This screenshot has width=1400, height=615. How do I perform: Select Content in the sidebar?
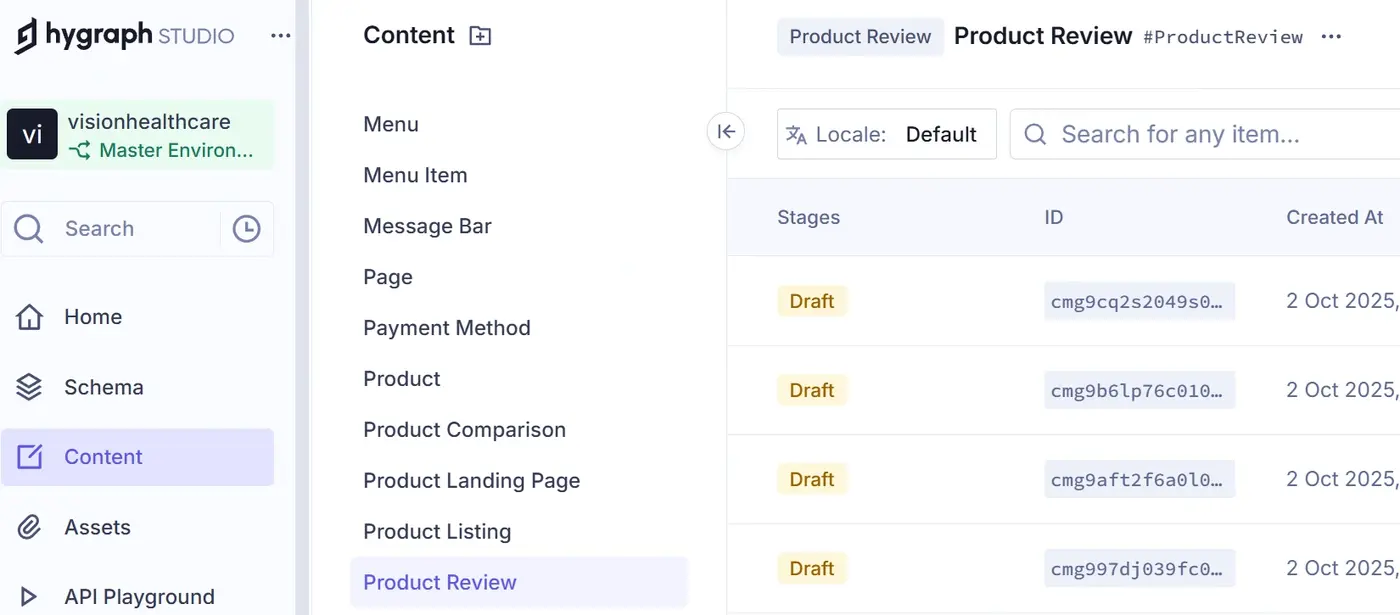pos(137,457)
